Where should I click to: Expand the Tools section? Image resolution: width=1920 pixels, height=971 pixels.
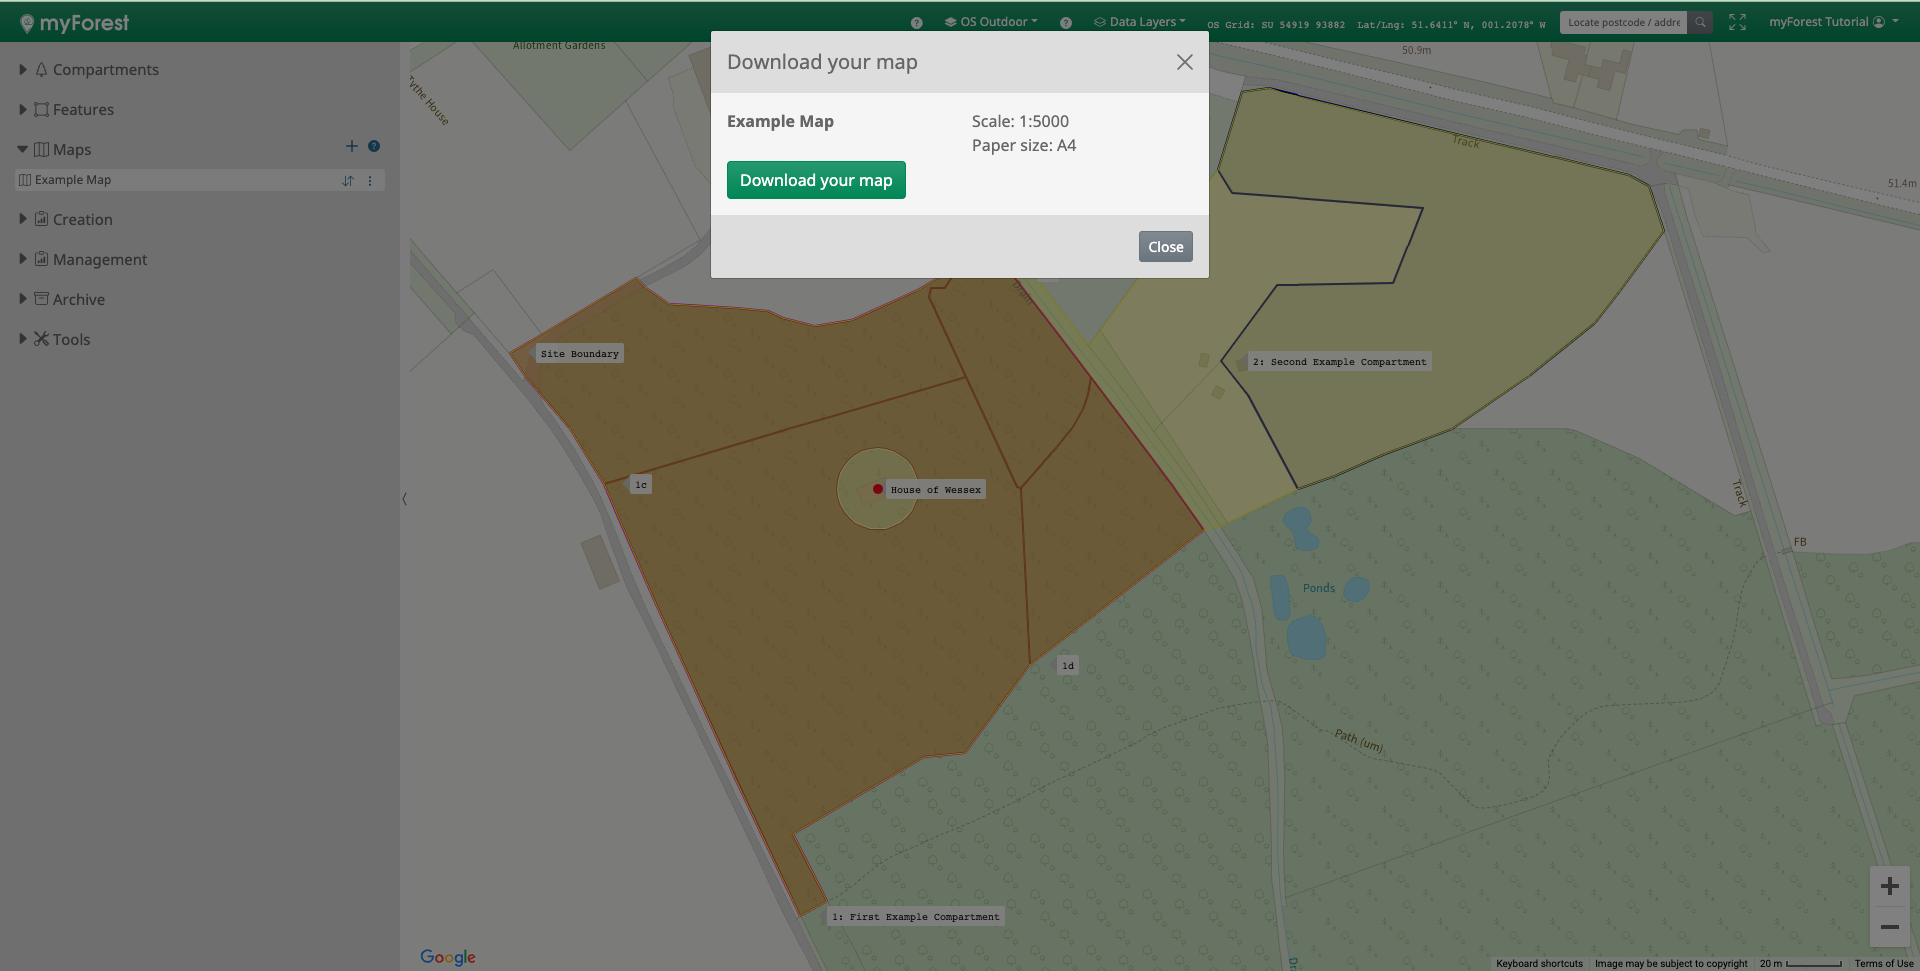pos(23,339)
